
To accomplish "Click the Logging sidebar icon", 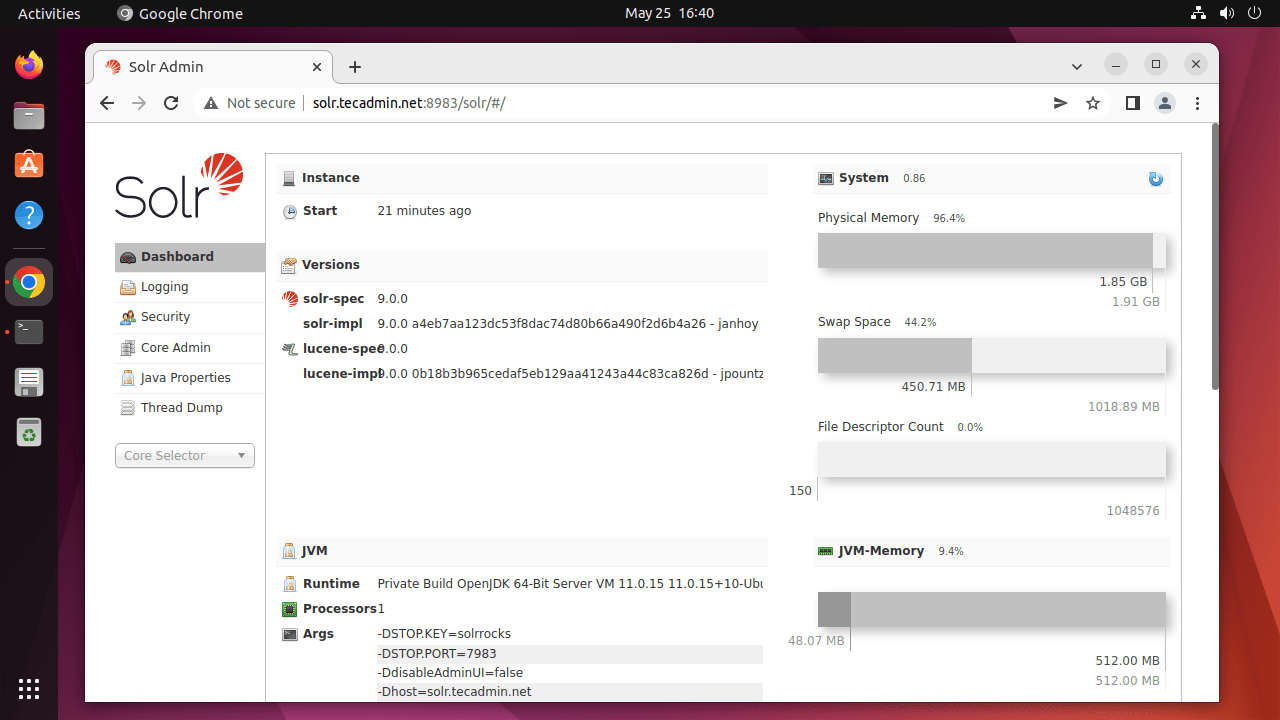I will pyautogui.click(x=128, y=287).
